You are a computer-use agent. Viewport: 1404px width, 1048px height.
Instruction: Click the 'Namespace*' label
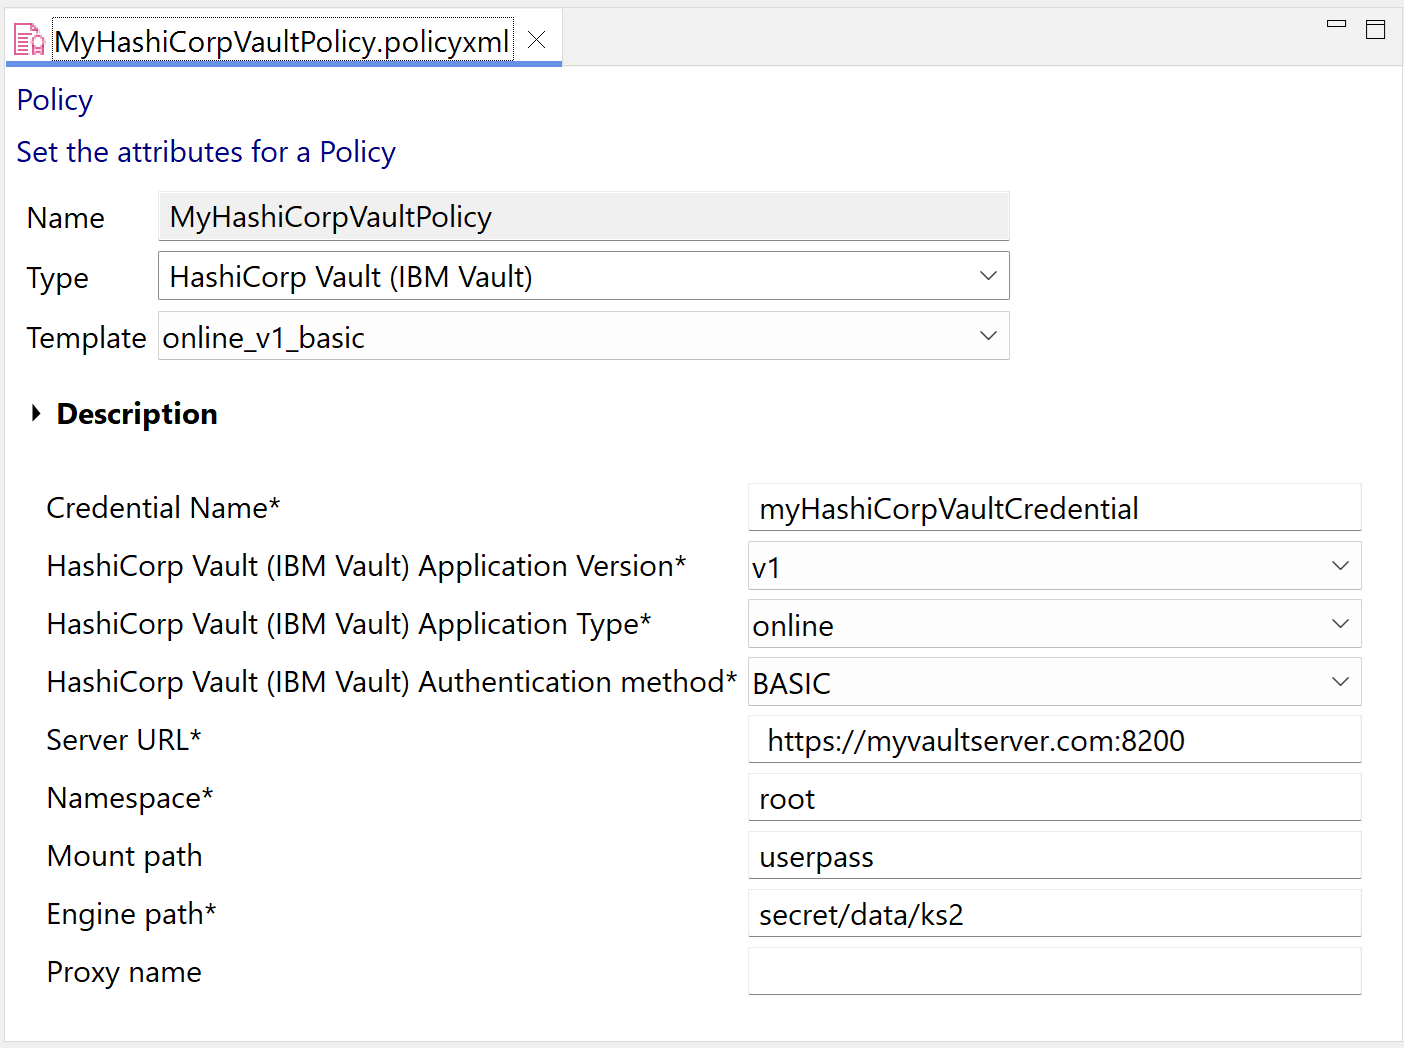point(130,798)
